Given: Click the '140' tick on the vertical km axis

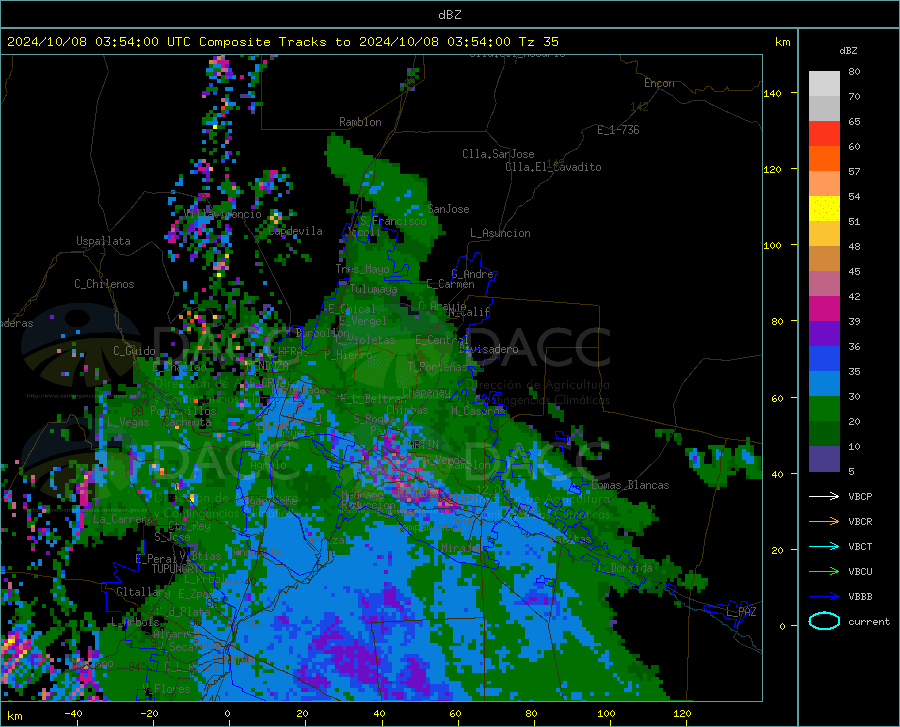Looking at the screenshot, I should 773,94.
